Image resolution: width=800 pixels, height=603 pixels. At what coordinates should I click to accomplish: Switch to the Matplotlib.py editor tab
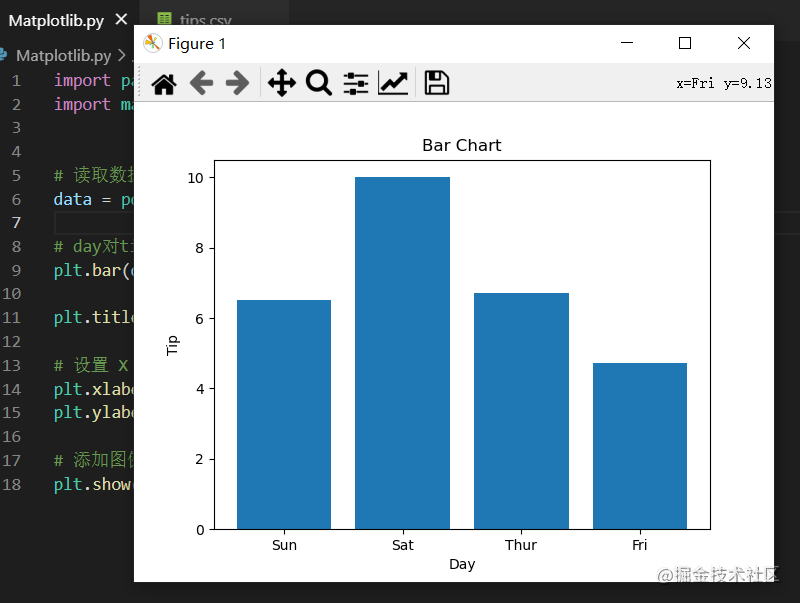[55, 20]
